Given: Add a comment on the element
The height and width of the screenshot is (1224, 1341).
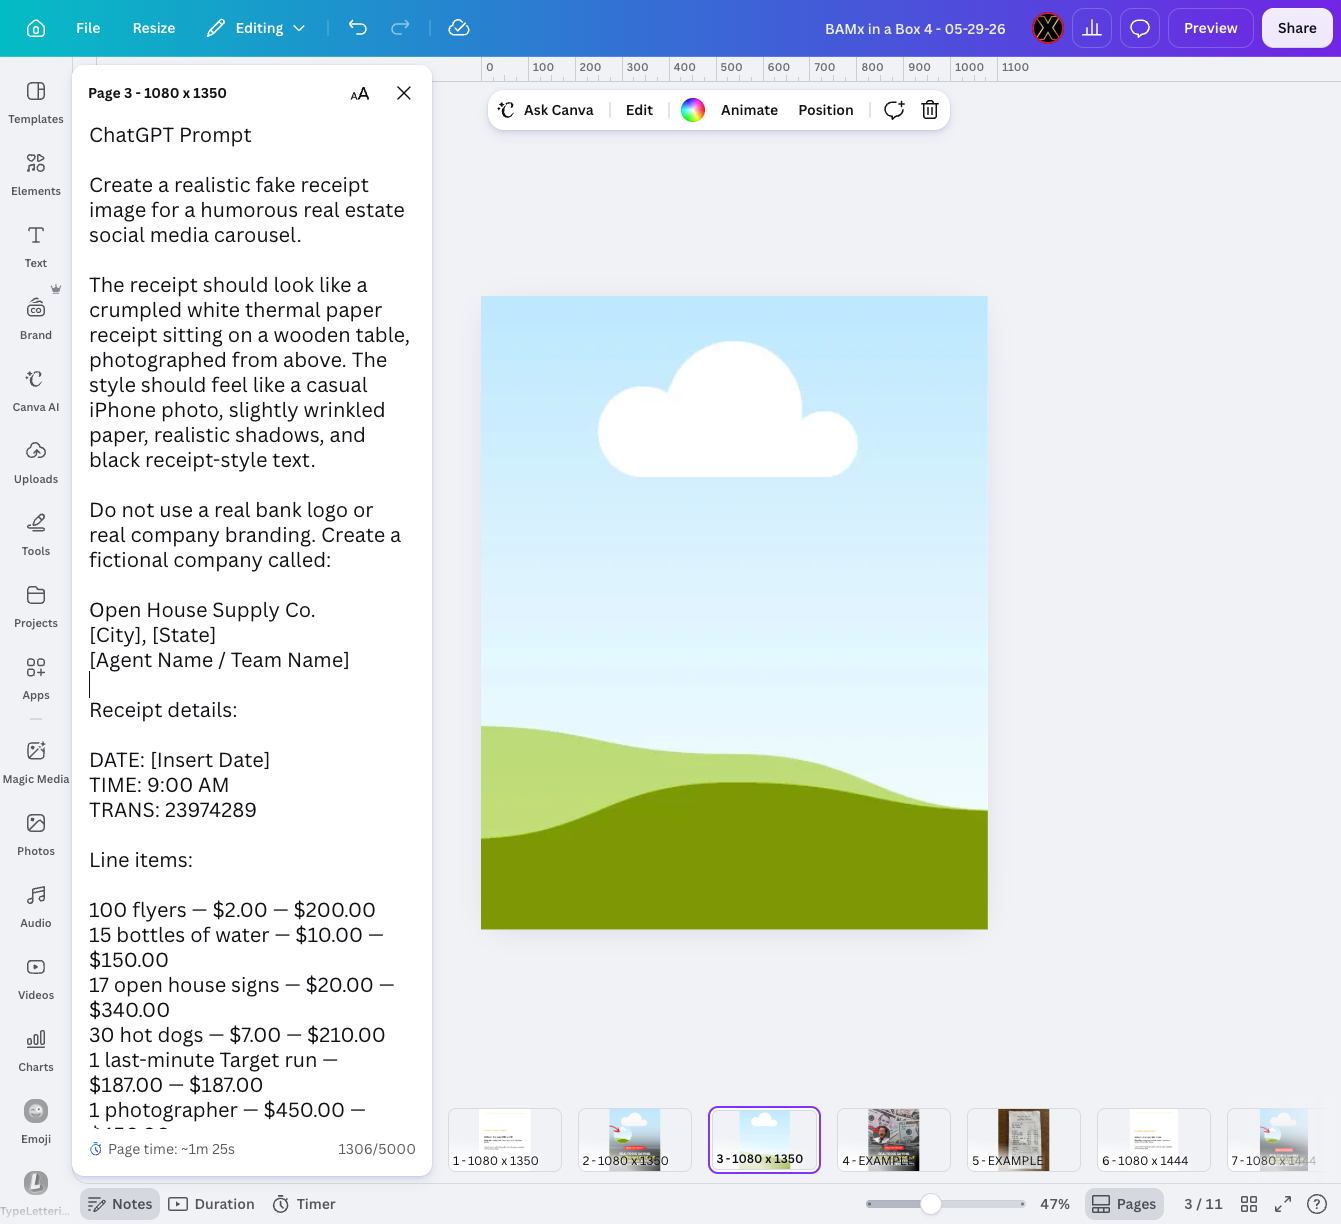Looking at the screenshot, I should point(894,110).
